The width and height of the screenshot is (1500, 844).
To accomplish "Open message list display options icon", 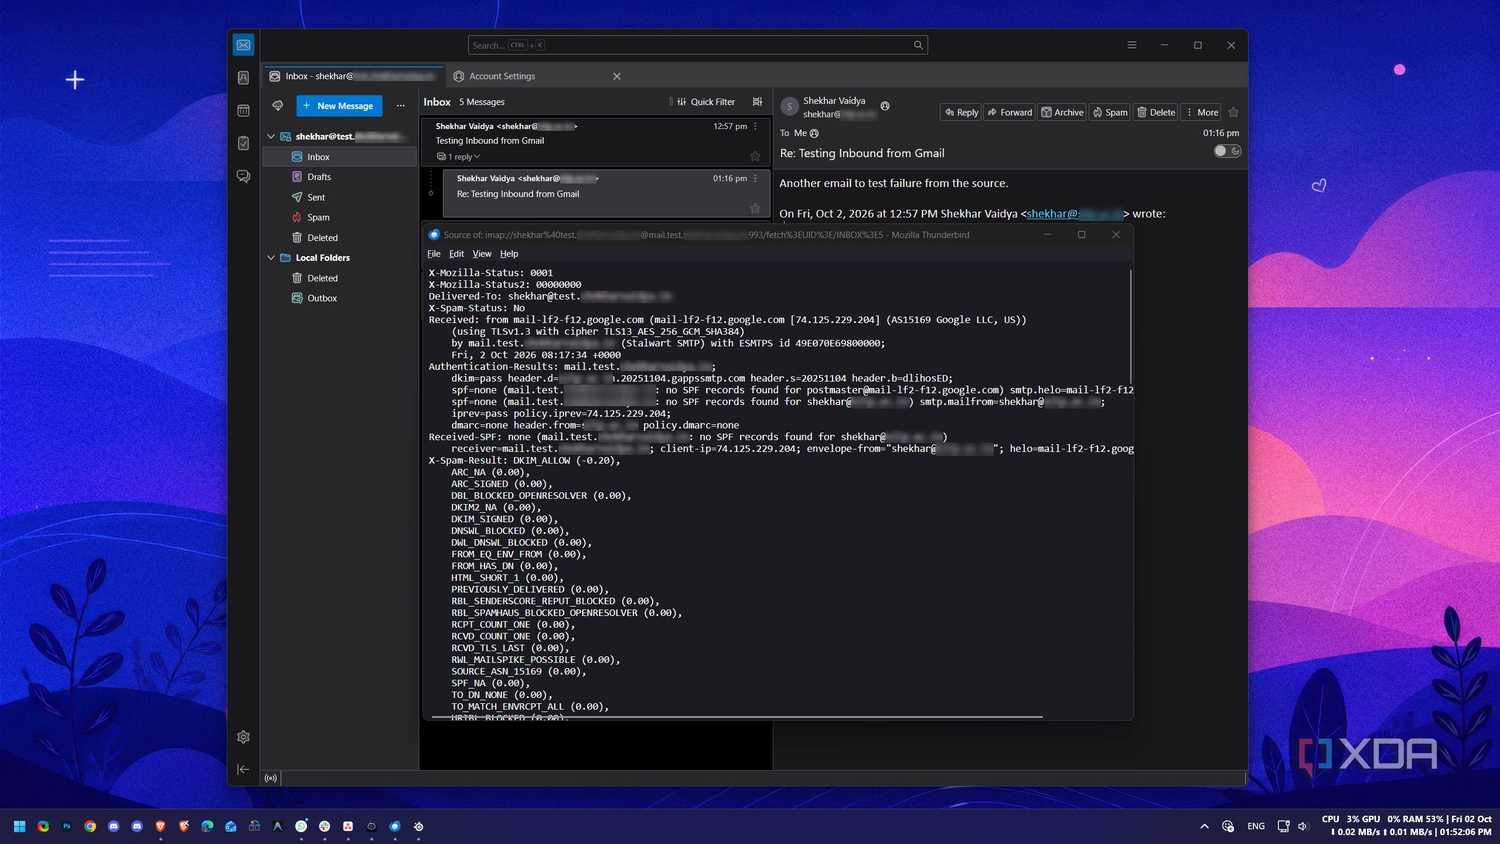I will pyautogui.click(x=757, y=101).
